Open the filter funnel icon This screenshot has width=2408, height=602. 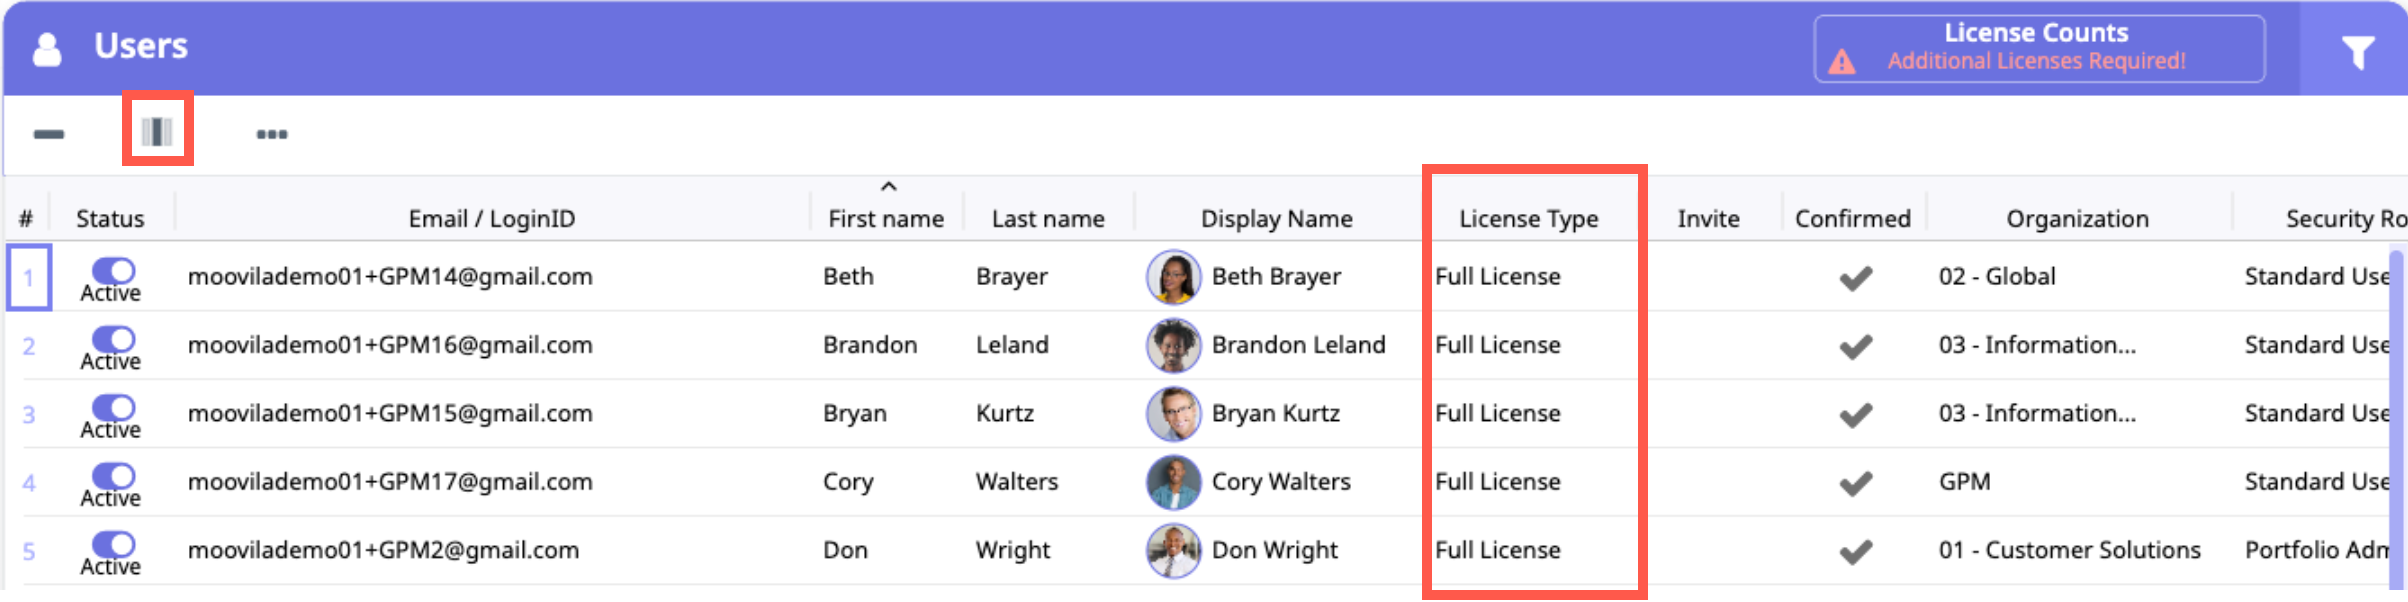click(2357, 50)
